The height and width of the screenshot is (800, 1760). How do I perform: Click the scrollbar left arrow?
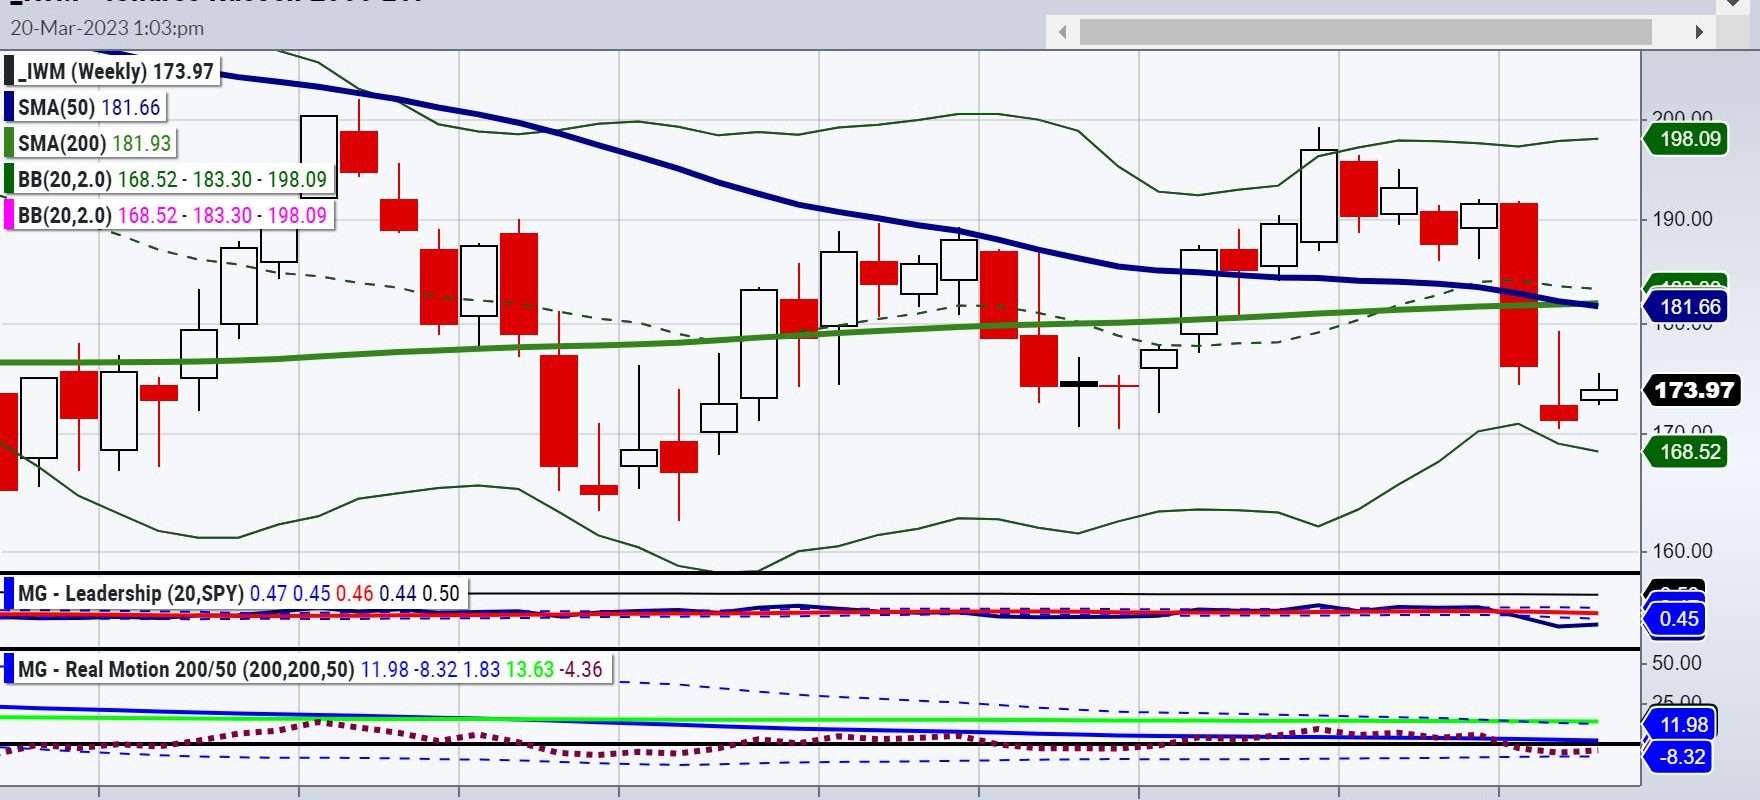[x=1062, y=32]
